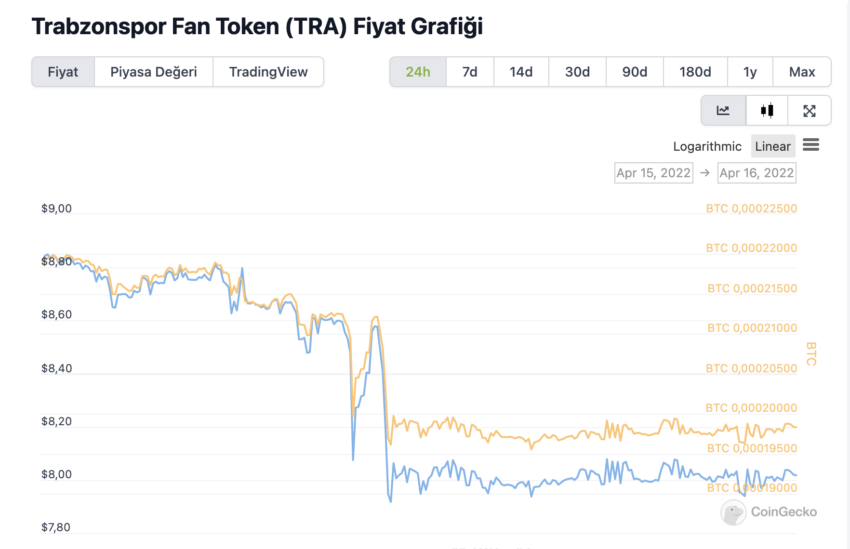The image size is (850, 549).
Task: Show the 180d price range
Action: [696, 72]
